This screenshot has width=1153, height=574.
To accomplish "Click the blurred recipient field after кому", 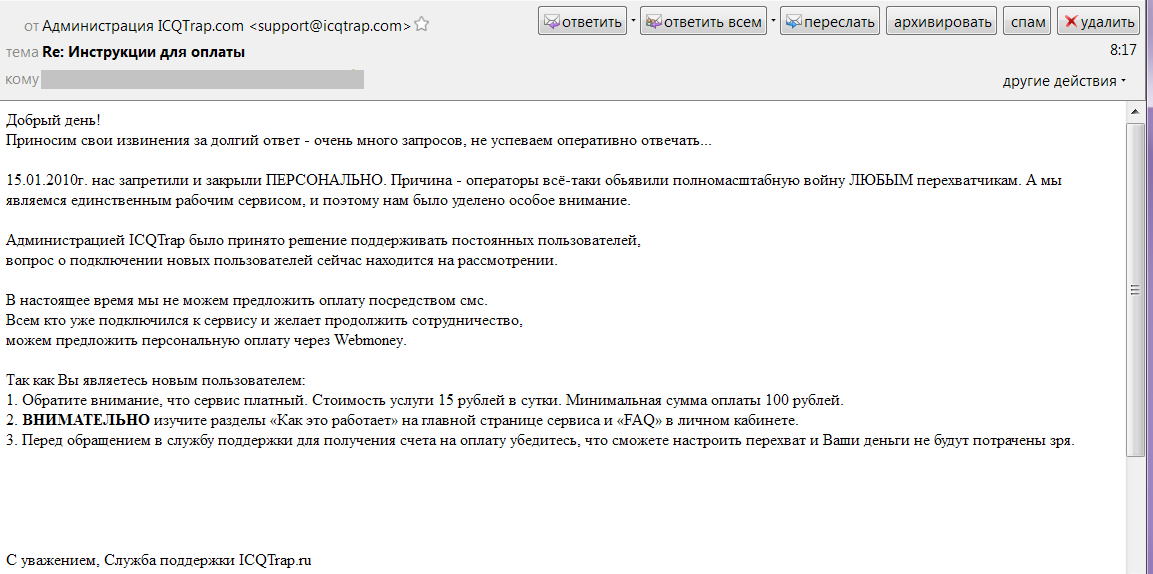I will (202, 79).
